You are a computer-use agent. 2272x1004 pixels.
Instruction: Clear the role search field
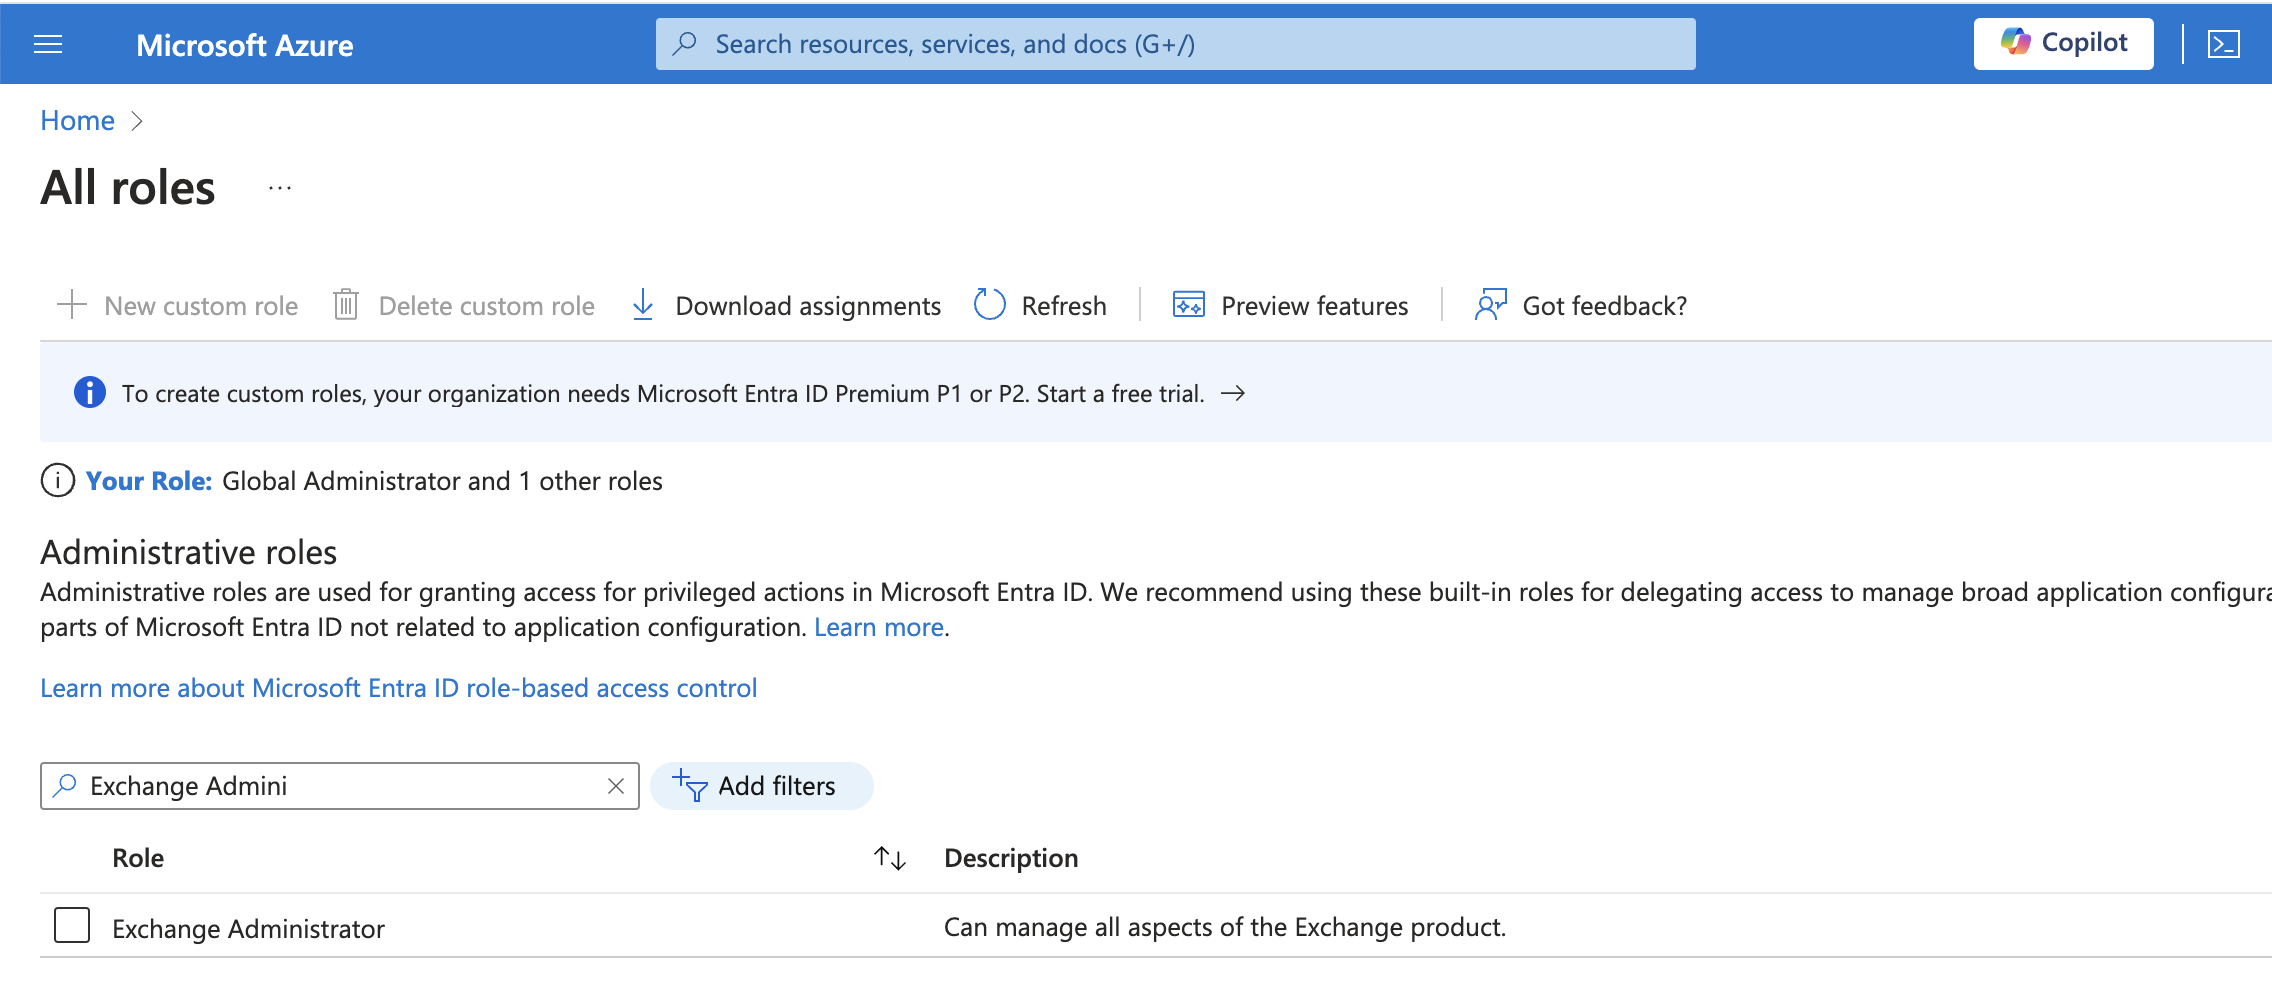click(x=616, y=786)
